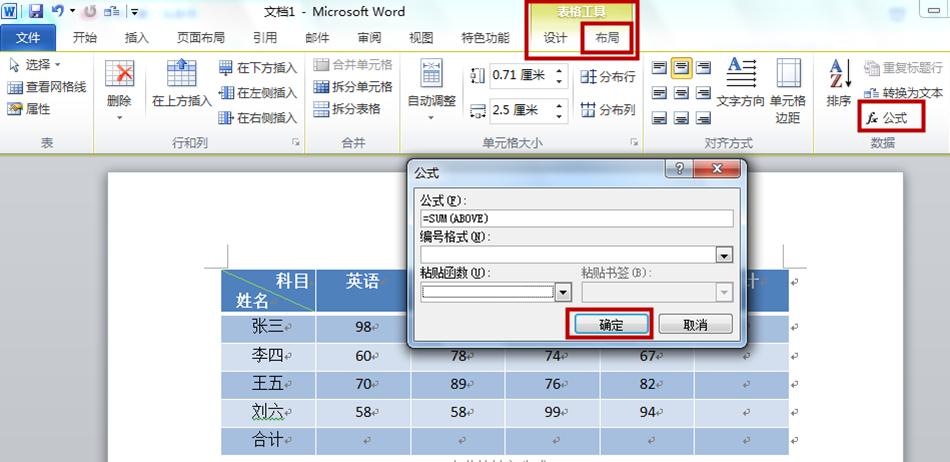Open the 布局 table tools tab
The image size is (950, 462).
607,38
